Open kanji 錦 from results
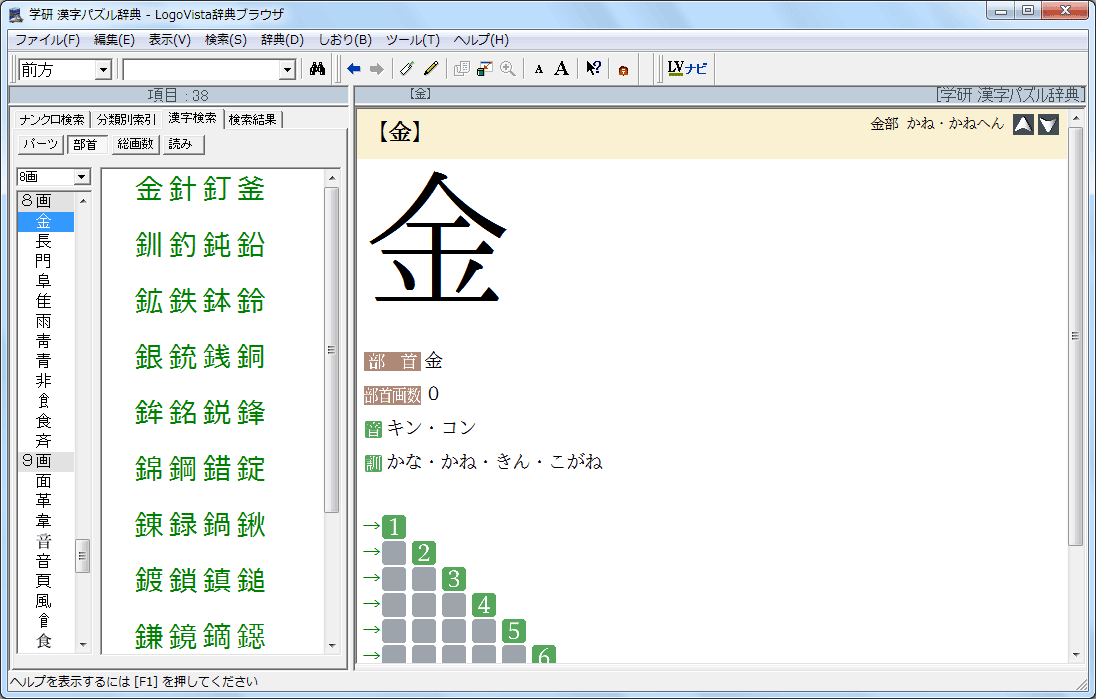Screen dimensions: 1096x699 tap(149, 468)
